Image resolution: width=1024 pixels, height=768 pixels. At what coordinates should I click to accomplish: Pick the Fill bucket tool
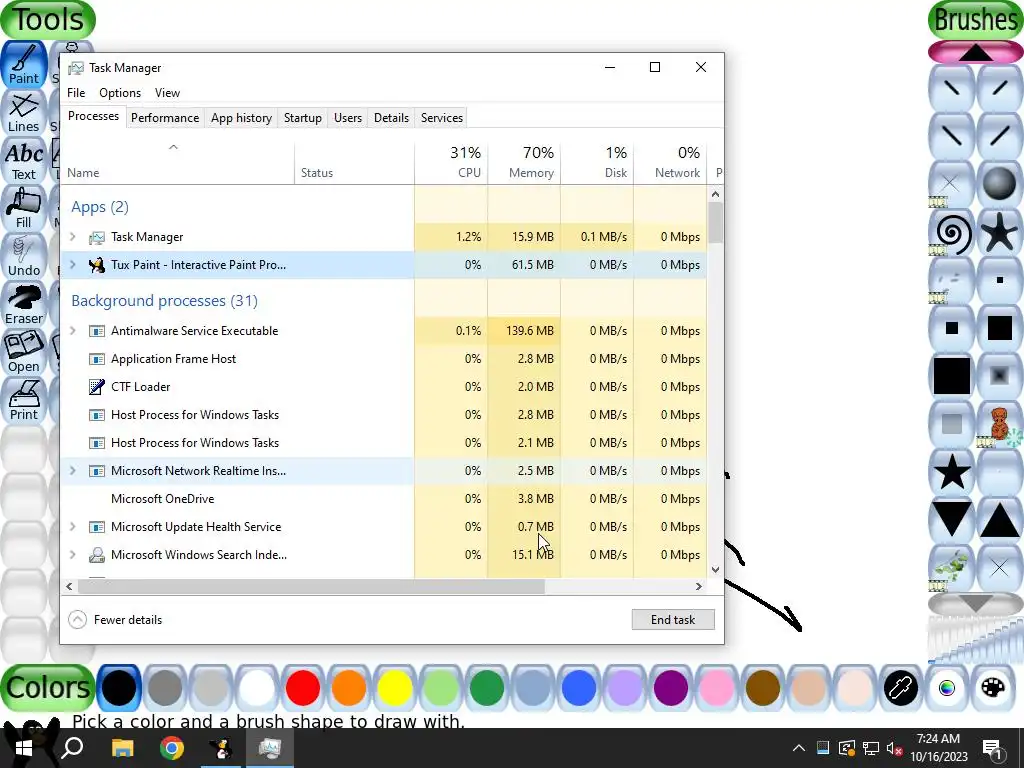click(24, 208)
